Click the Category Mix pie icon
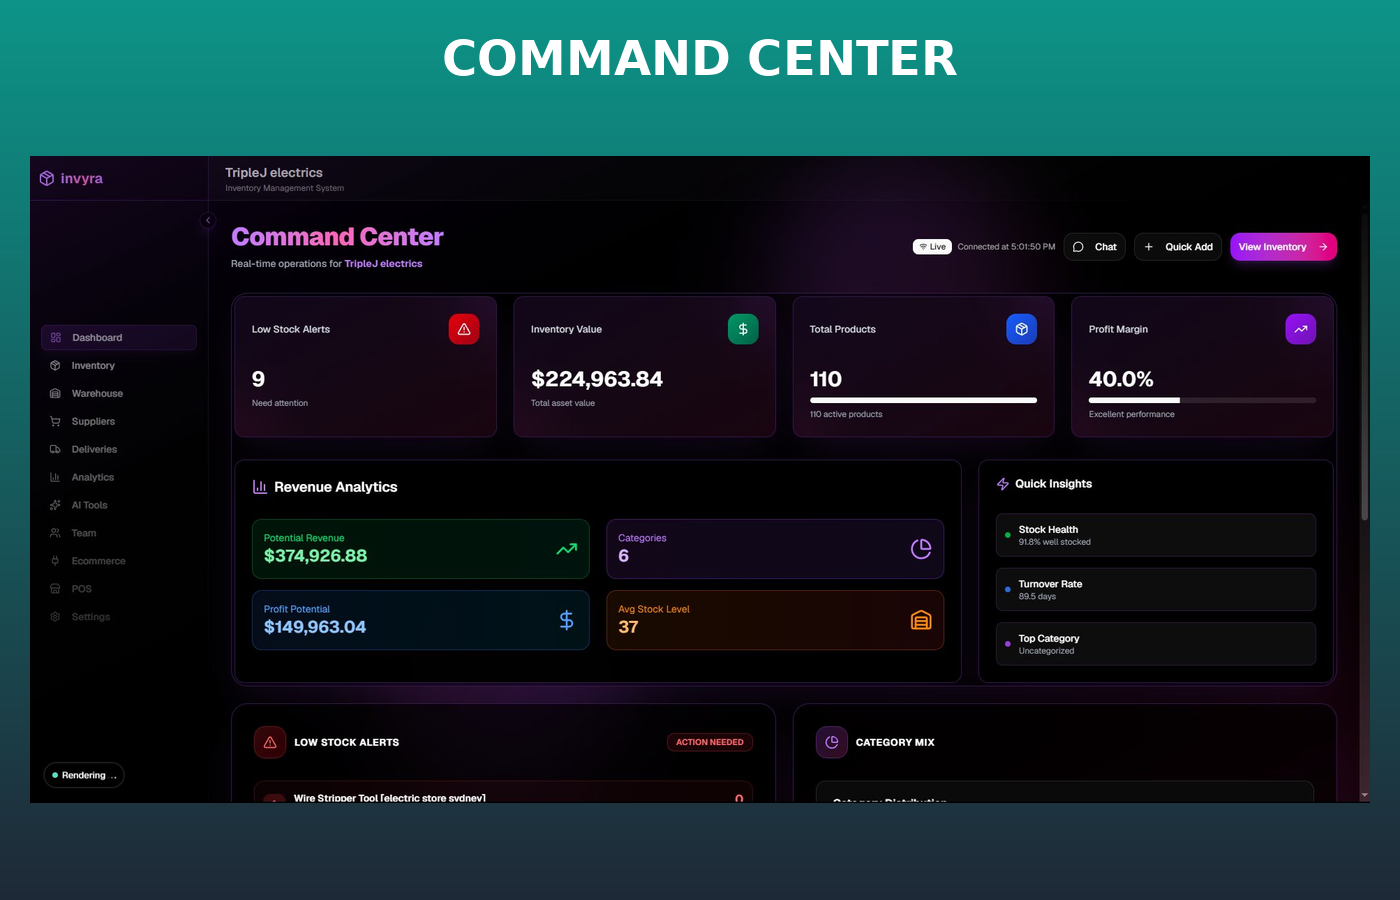 click(x=832, y=742)
